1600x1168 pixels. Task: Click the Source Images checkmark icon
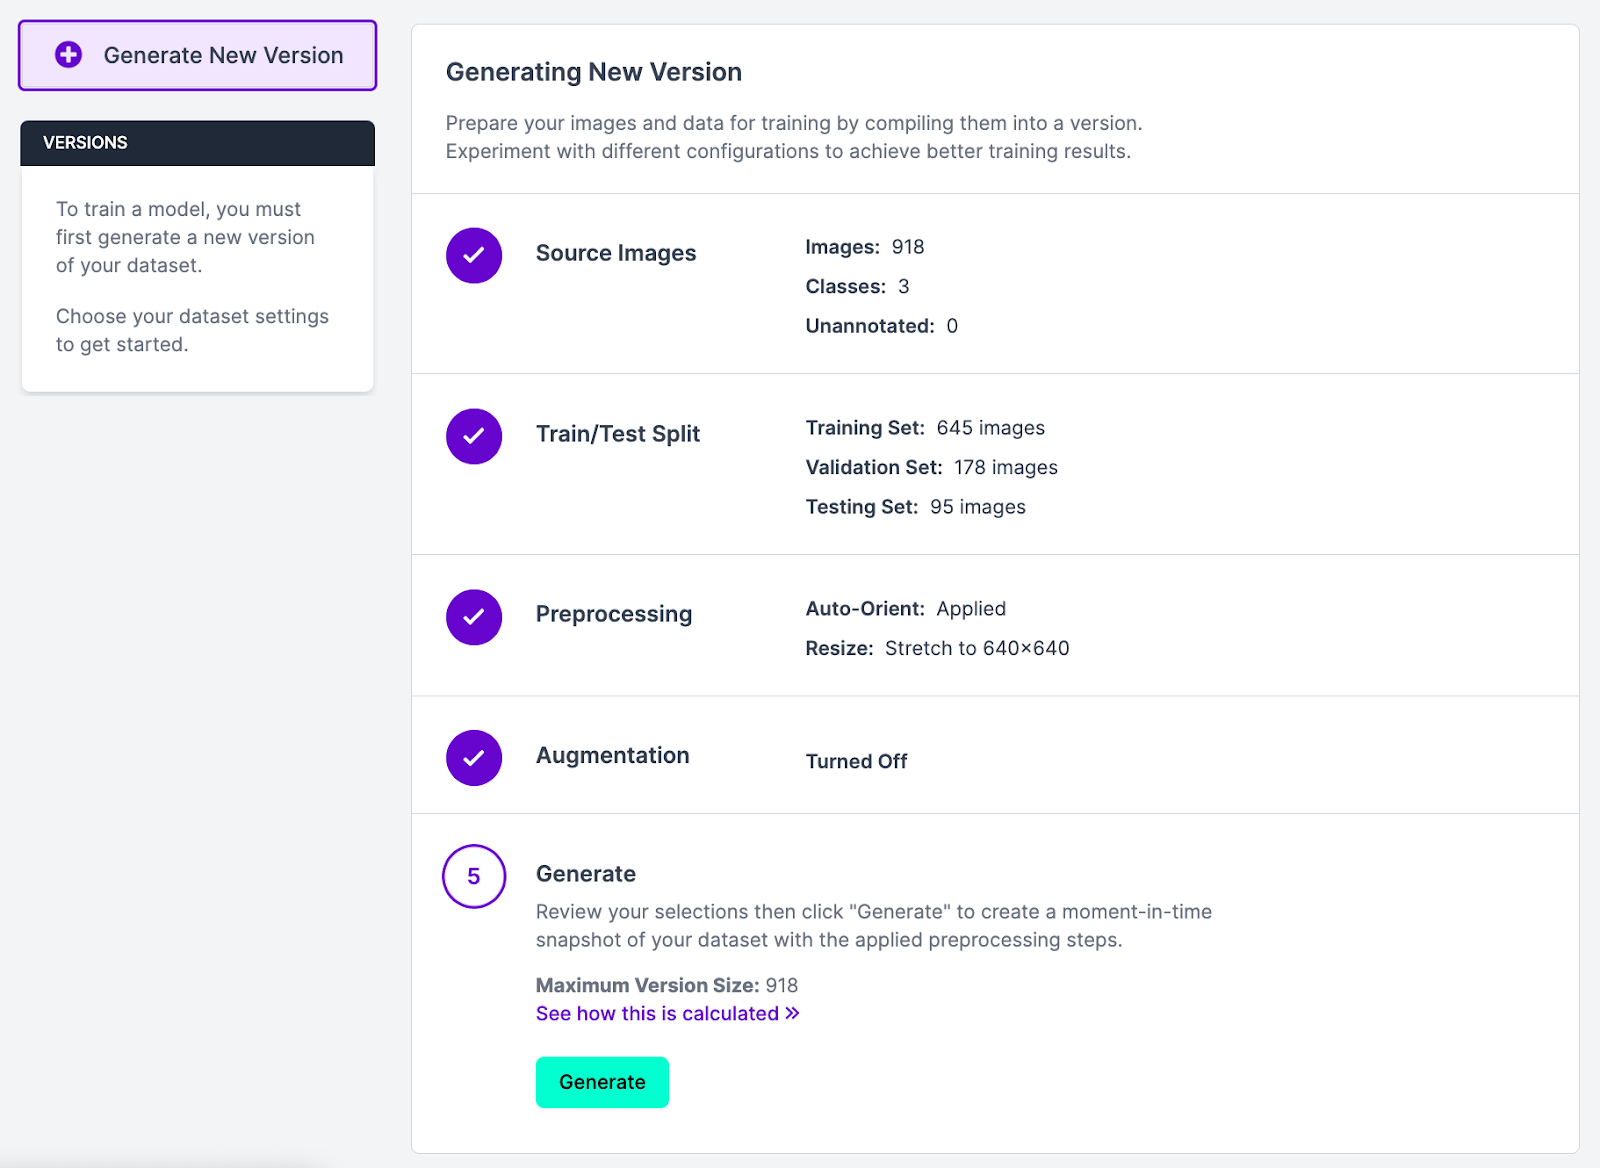pyautogui.click(x=474, y=255)
